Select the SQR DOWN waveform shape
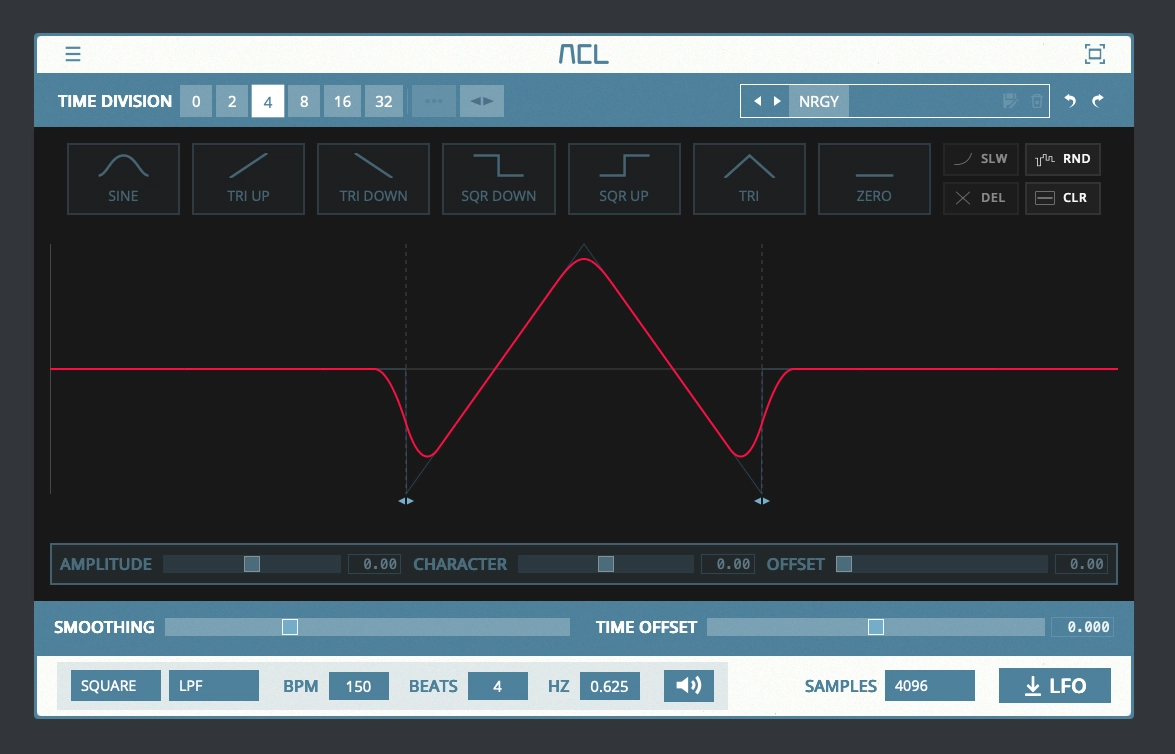Image resolution: width=1175 pixels, height=754 pixels. (498, 179)
